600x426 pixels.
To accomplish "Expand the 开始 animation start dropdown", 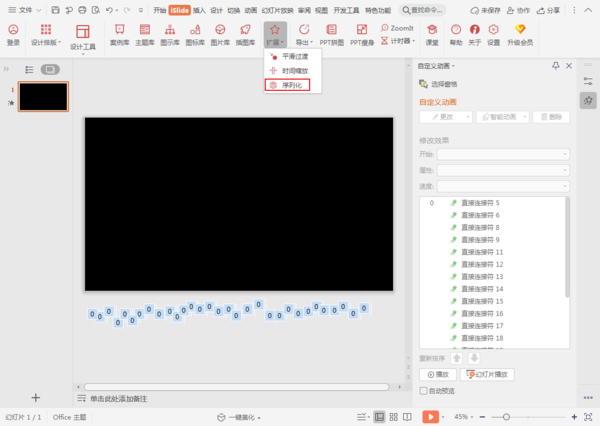I will coord(504,154).
